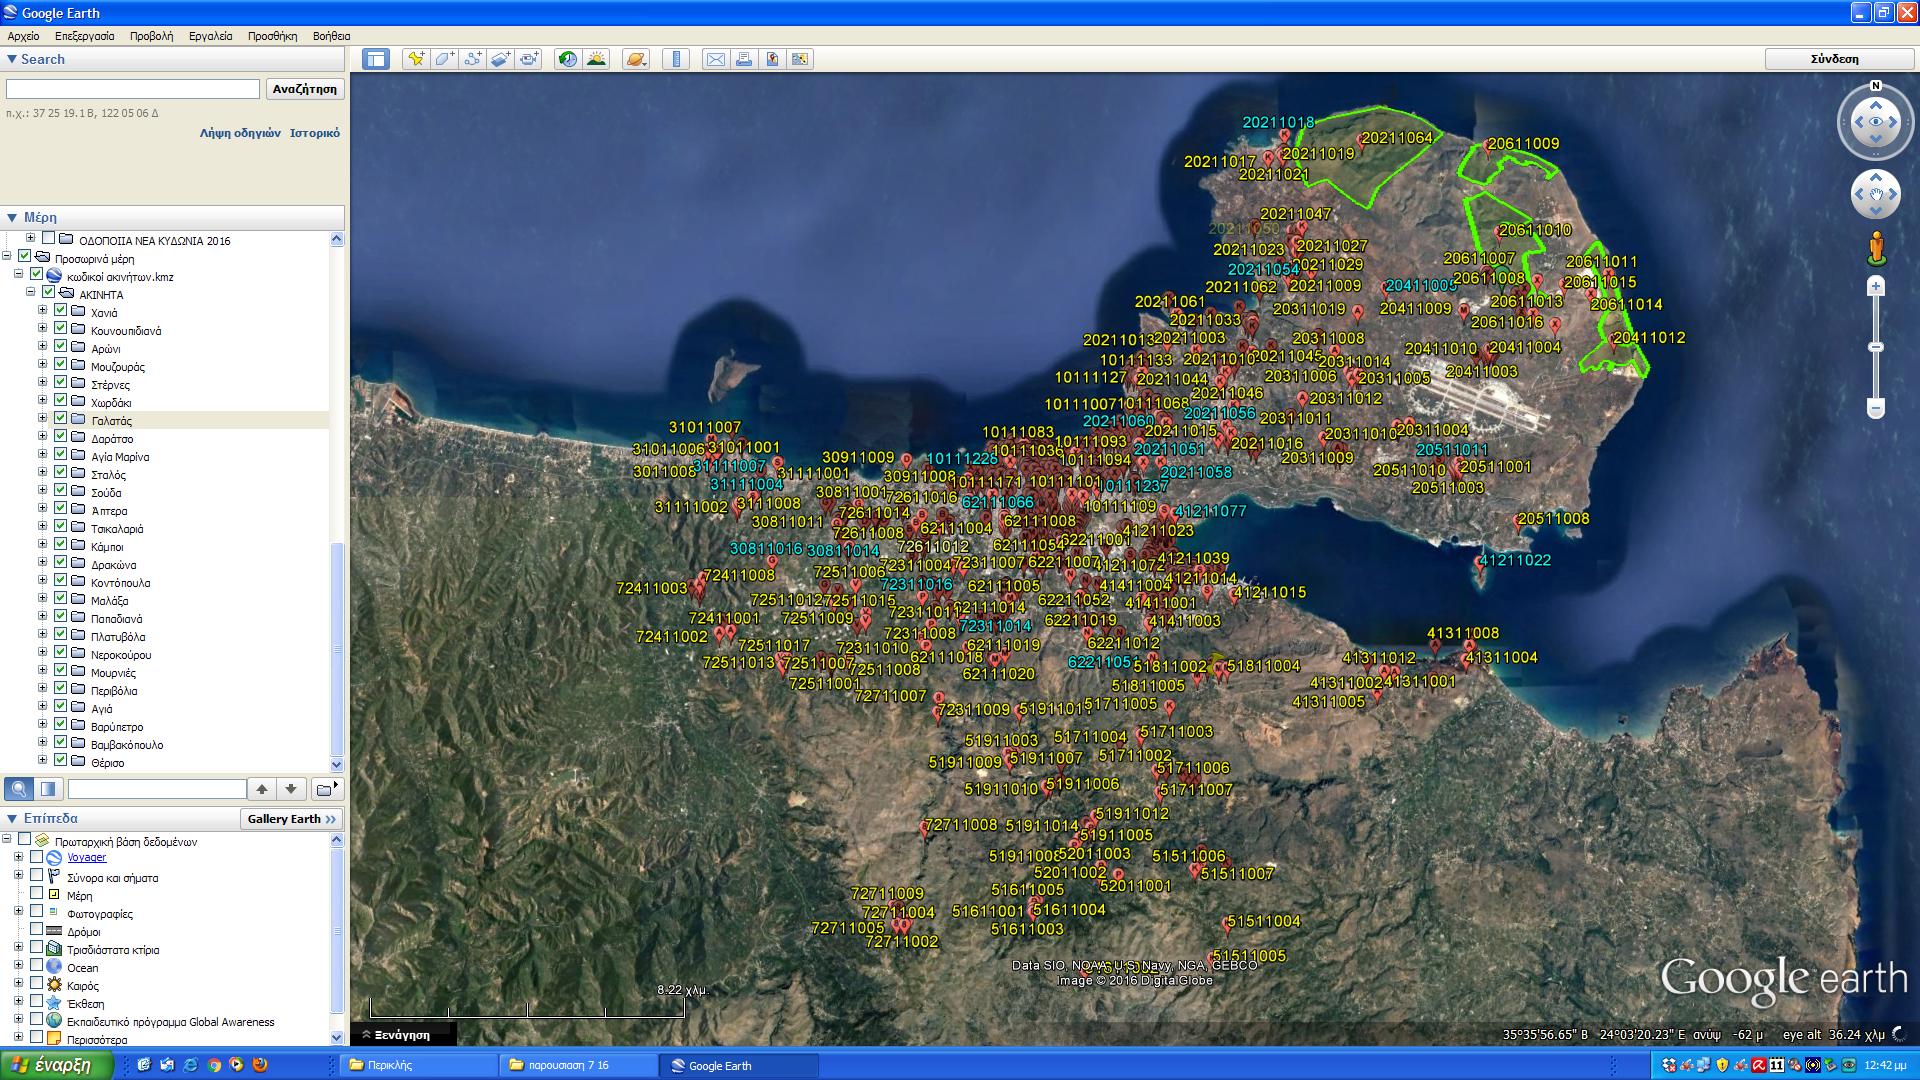This screenshot has height=1080, width=1920.
Task: Expand the Θέρισο folder
Action: (43, 761)
